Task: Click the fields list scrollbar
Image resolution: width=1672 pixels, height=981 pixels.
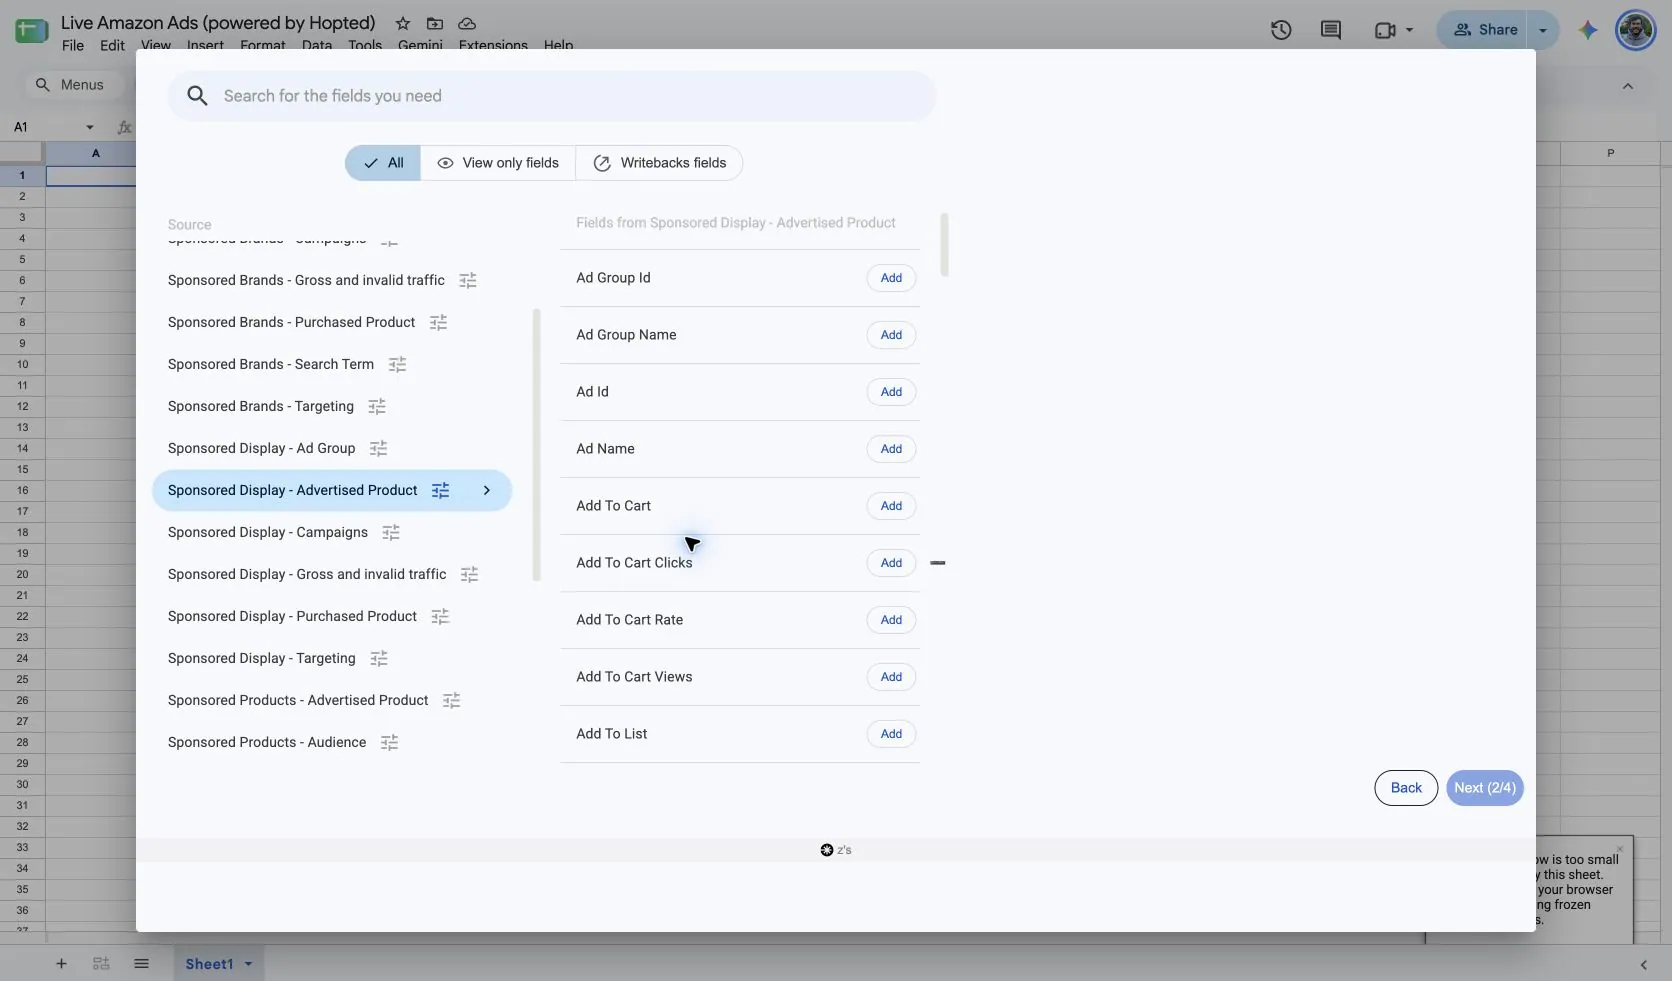Action: 945,245
